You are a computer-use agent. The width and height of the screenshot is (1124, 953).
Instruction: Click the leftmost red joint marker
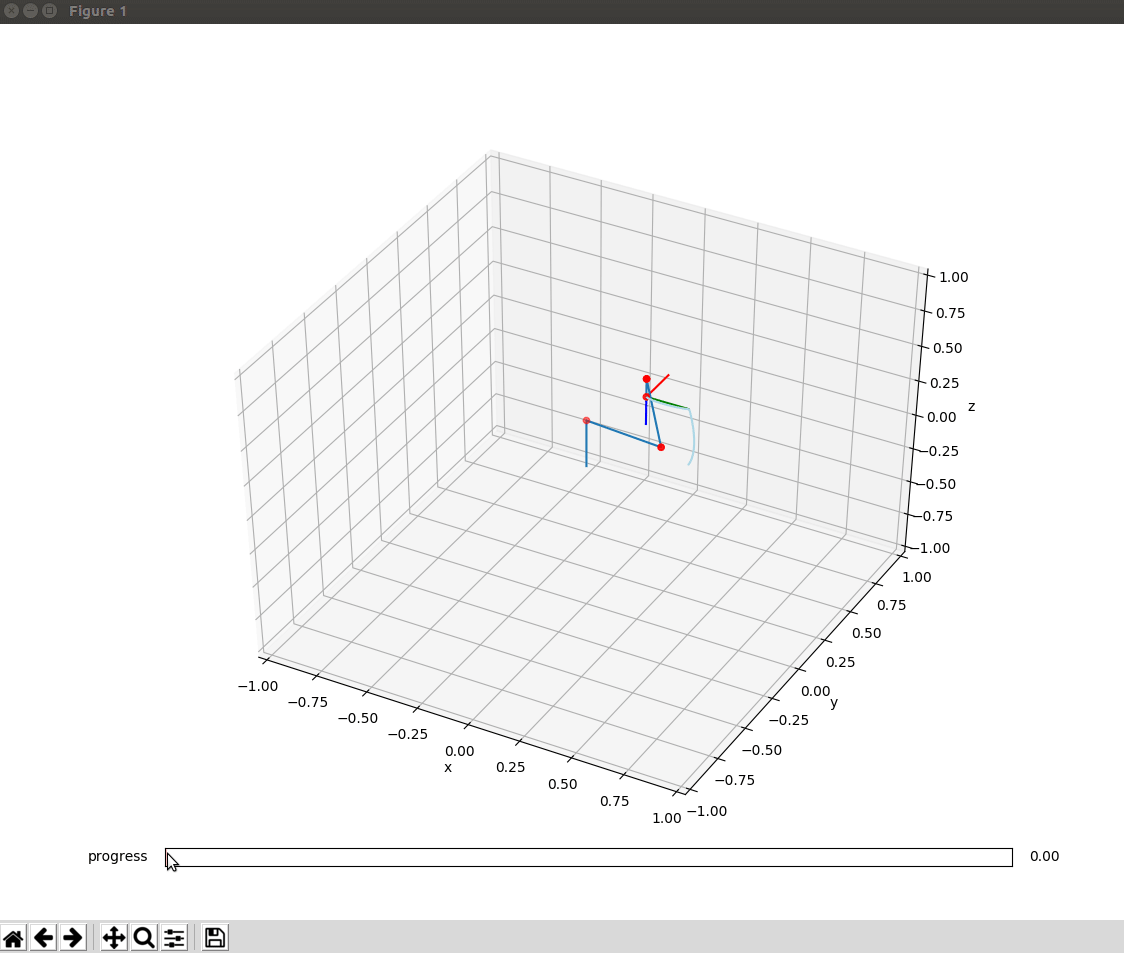pyautogui.click(x=586, y=420)
